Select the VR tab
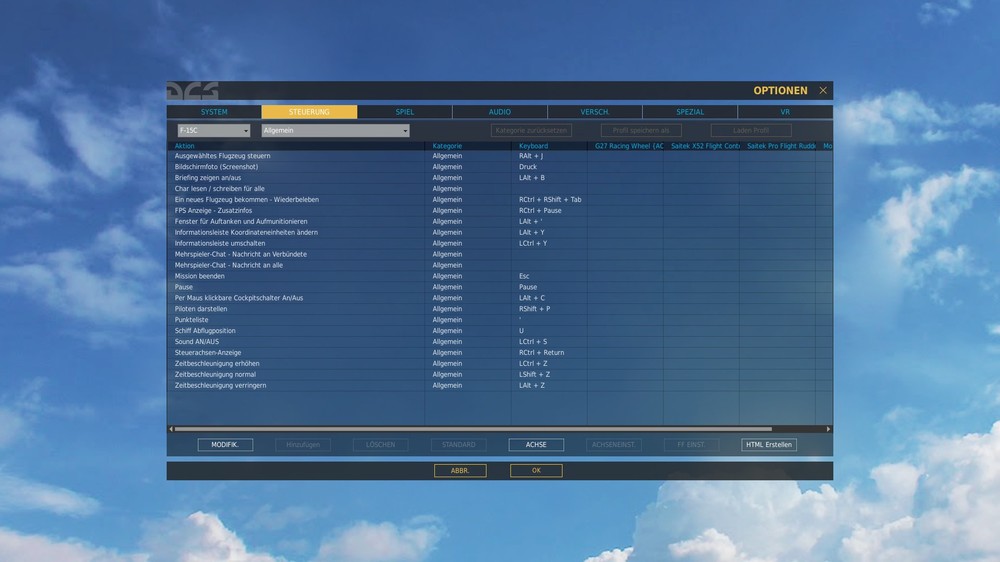1000x562 pixels. pos(785,112)
